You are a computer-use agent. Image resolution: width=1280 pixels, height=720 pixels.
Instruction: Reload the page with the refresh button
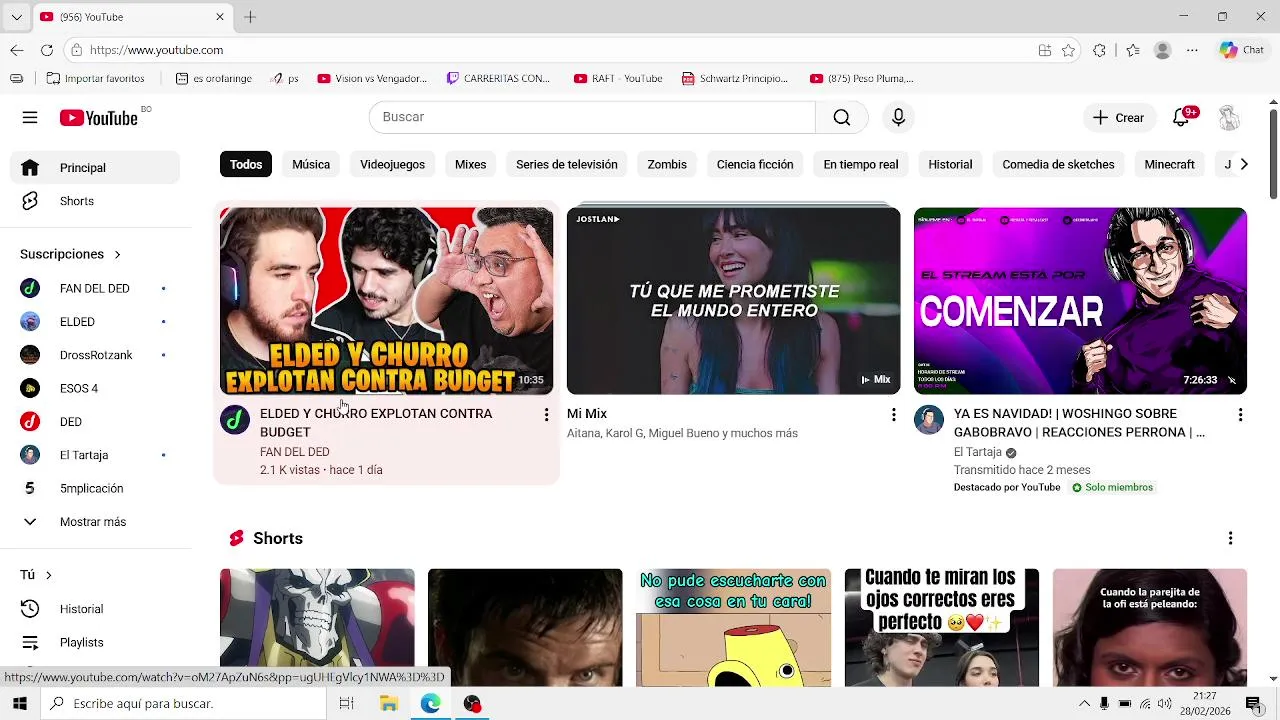click(47, 50)
